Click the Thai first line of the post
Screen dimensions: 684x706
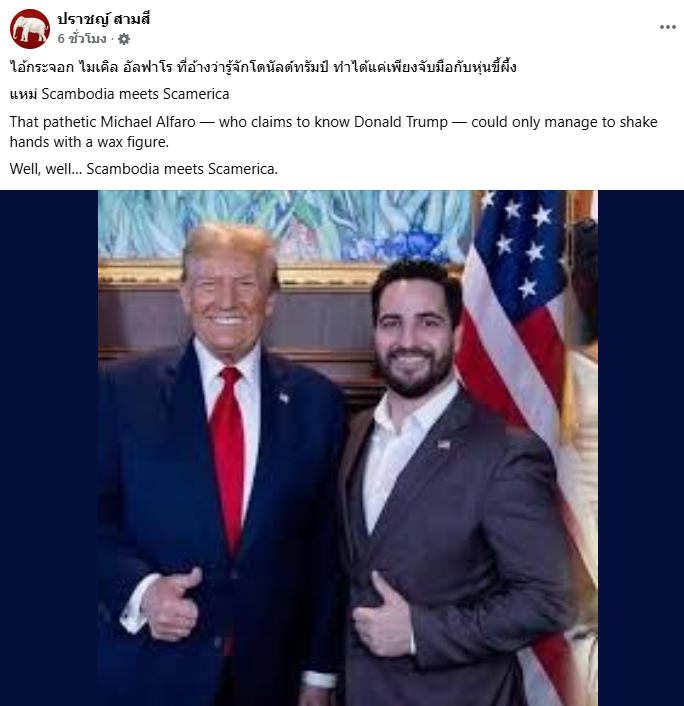point(263,68)
